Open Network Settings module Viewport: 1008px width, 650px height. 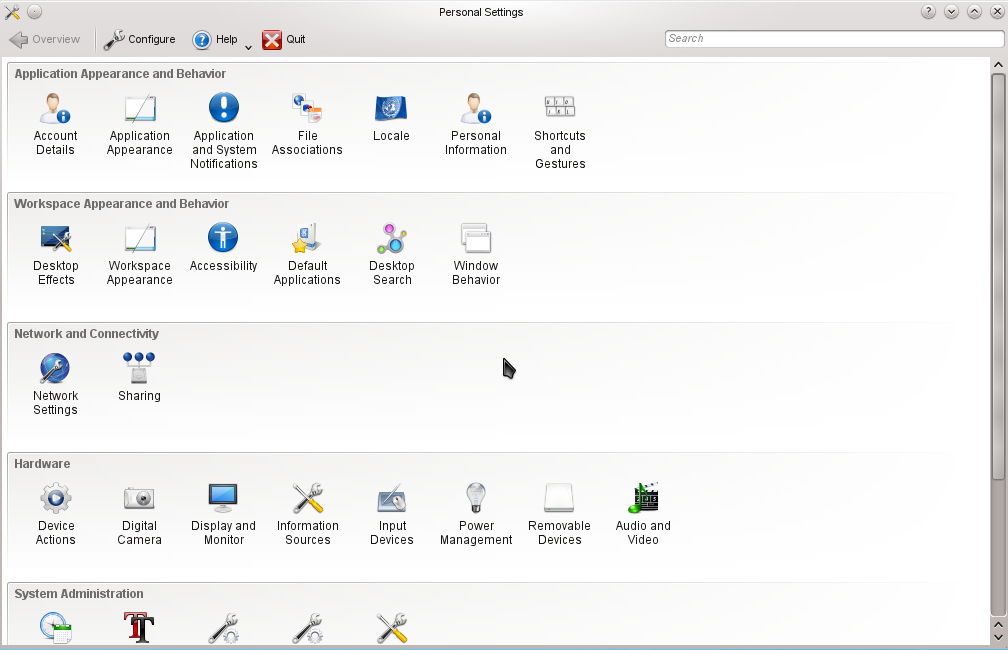click(x=55, y=384)
